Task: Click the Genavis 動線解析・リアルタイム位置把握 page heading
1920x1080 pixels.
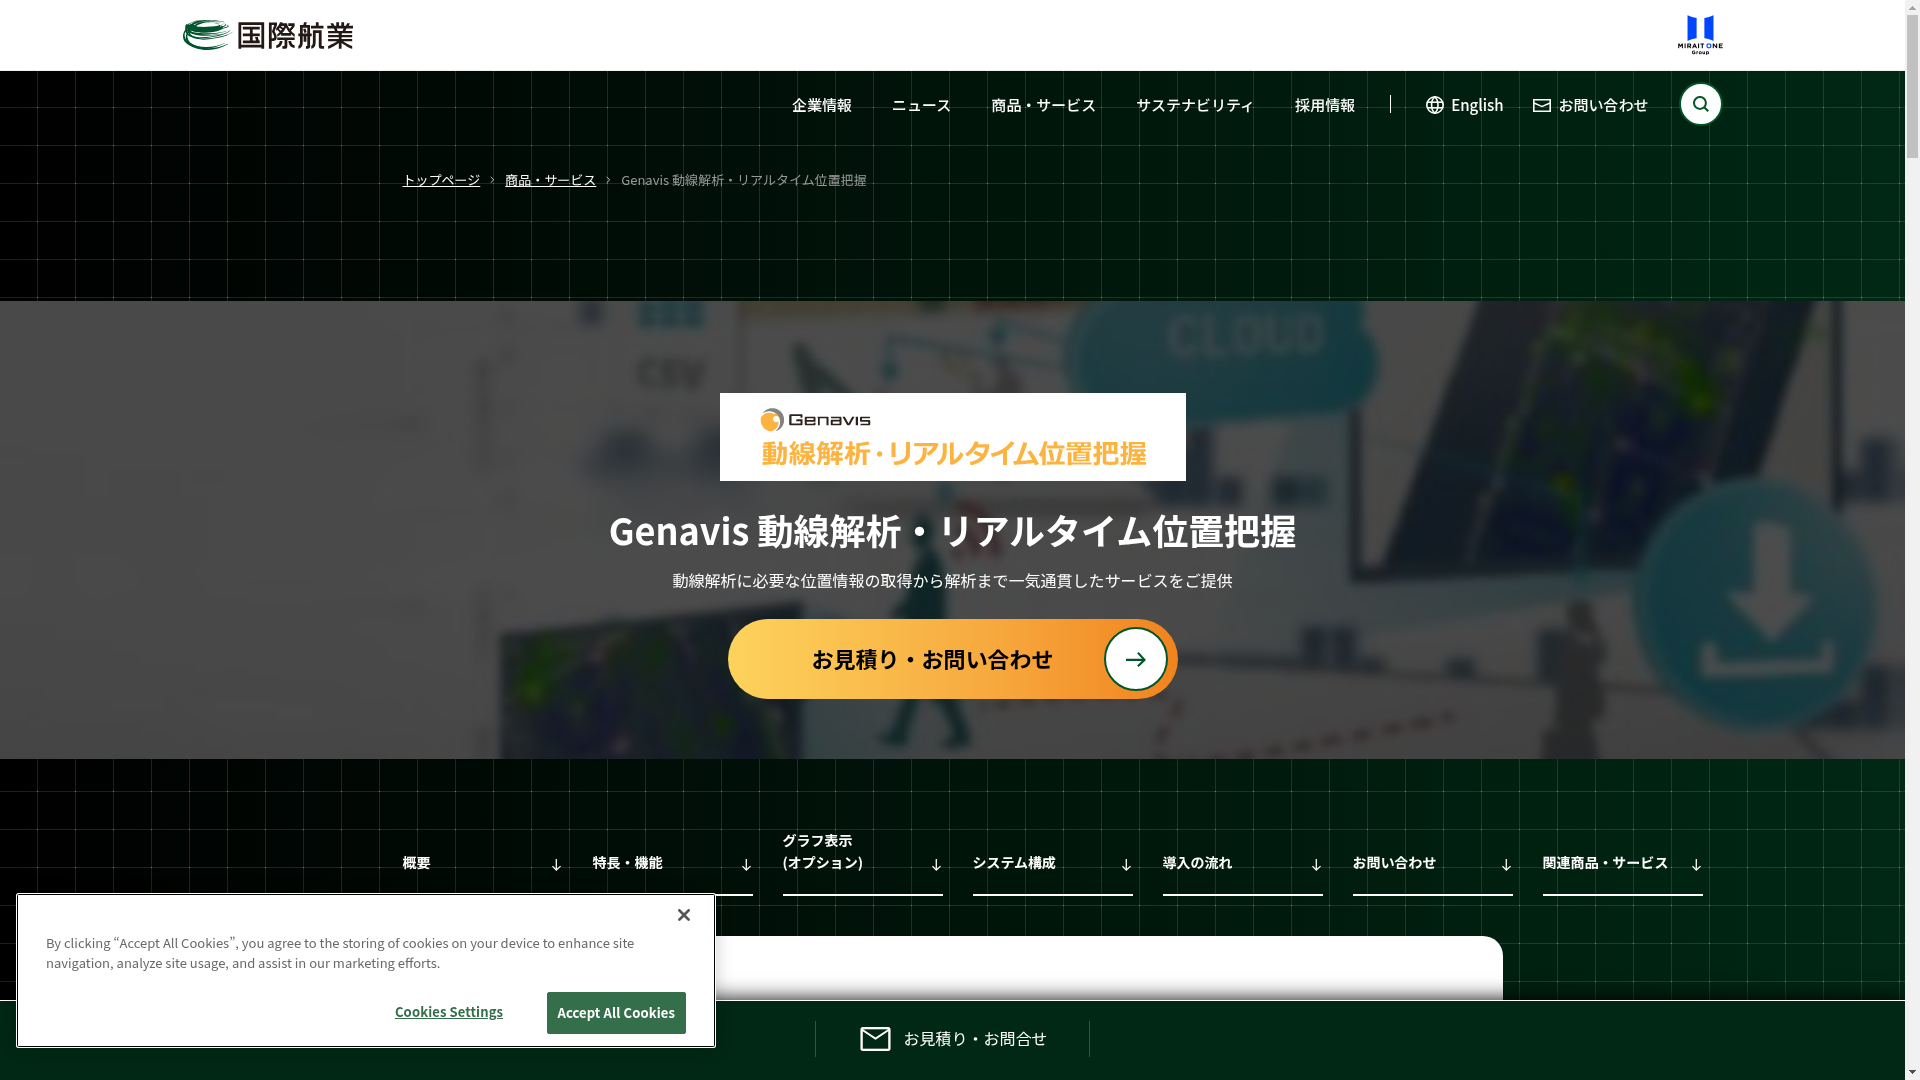Action: 953,531
